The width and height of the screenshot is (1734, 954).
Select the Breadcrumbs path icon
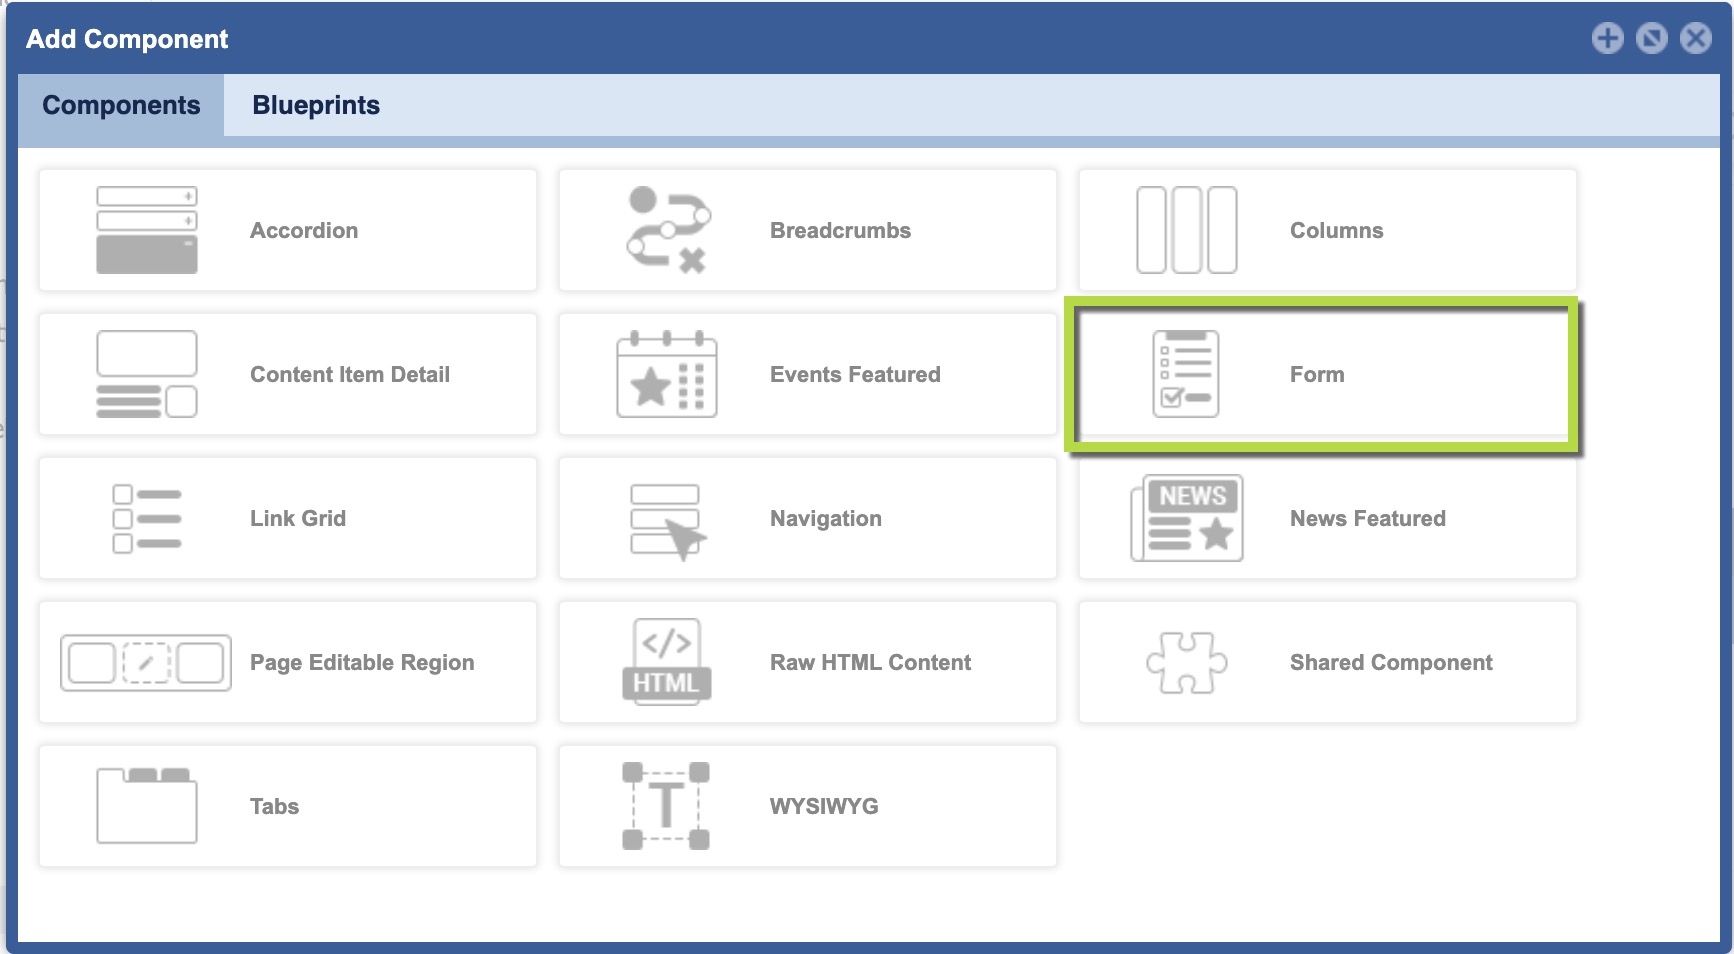coord(667,230)
